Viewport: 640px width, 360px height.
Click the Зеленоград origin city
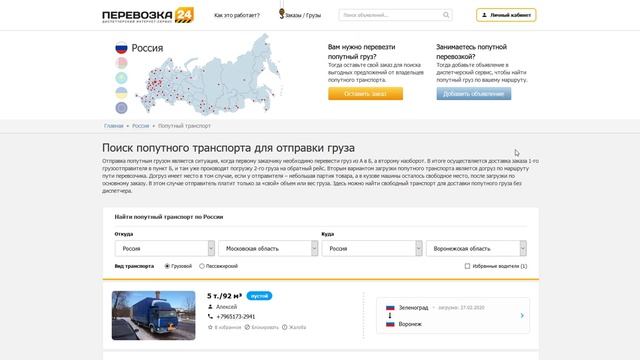pos(413,307)
